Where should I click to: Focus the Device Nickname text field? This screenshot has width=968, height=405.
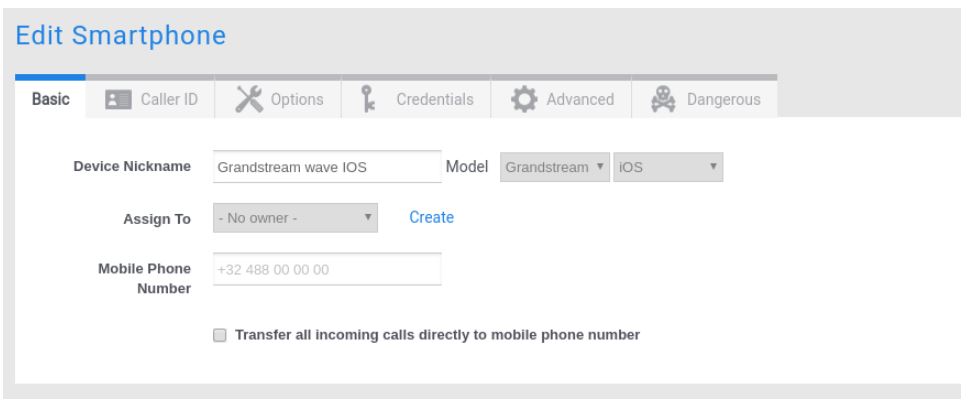coord(327,167)
